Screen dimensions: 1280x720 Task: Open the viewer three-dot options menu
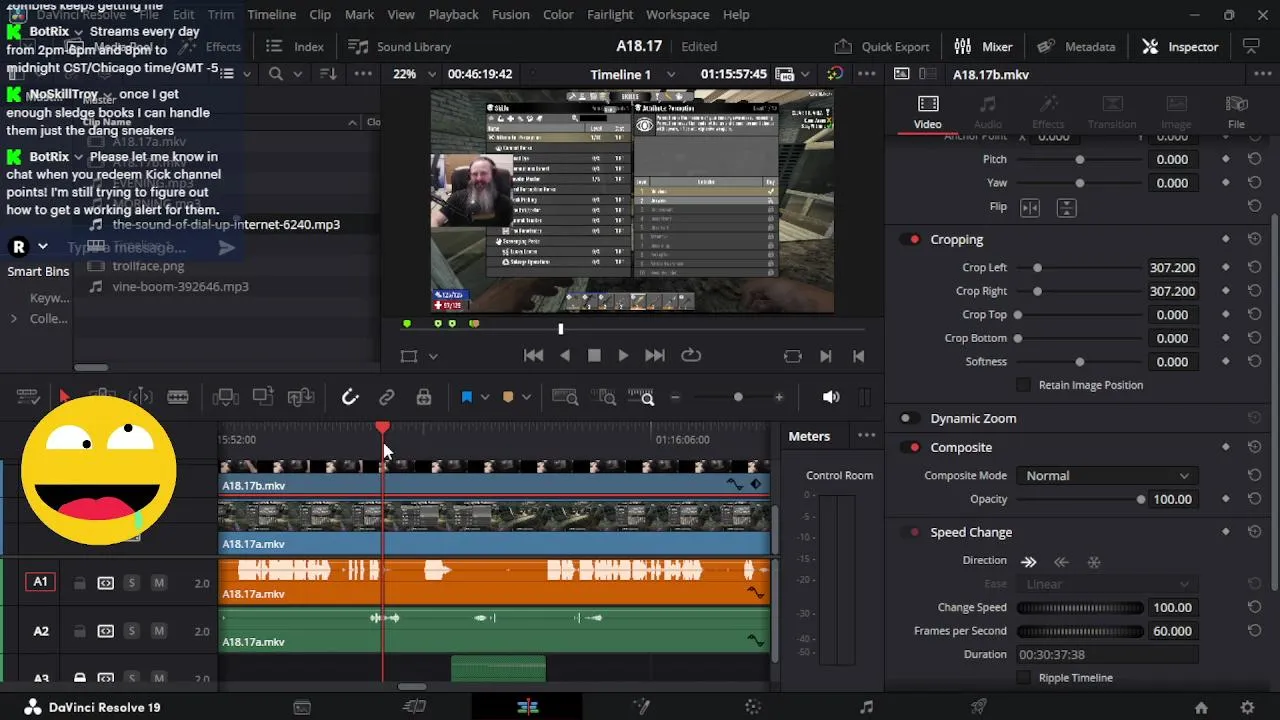pyautogui.click(x=867, y=74)
